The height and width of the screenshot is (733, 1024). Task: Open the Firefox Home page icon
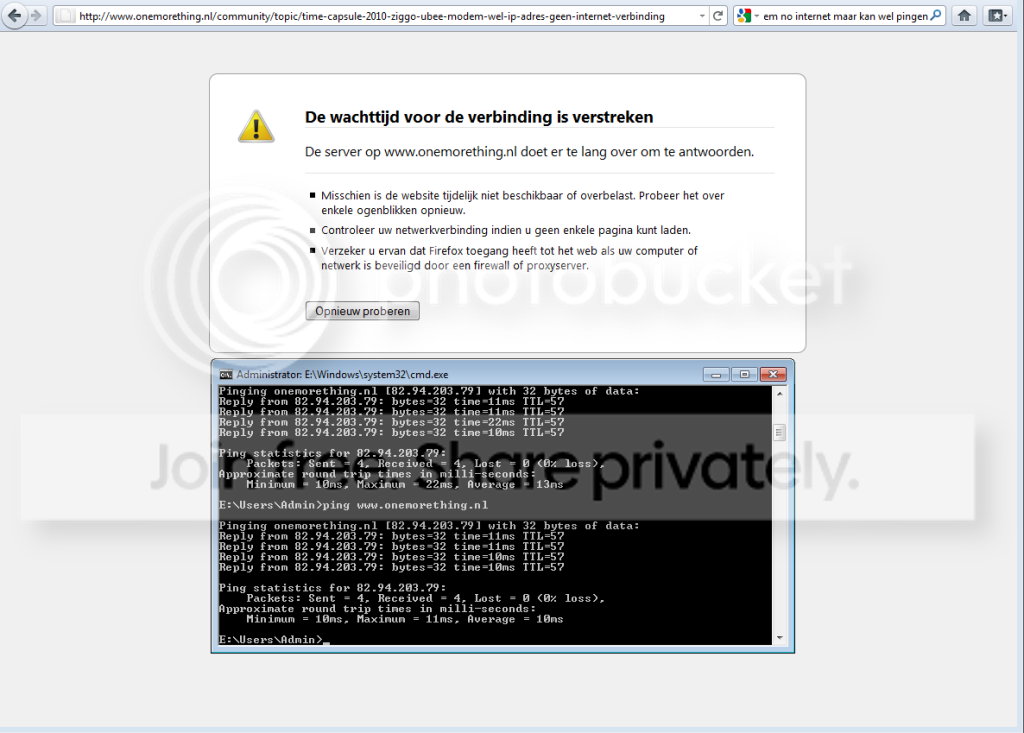(964, 16)
